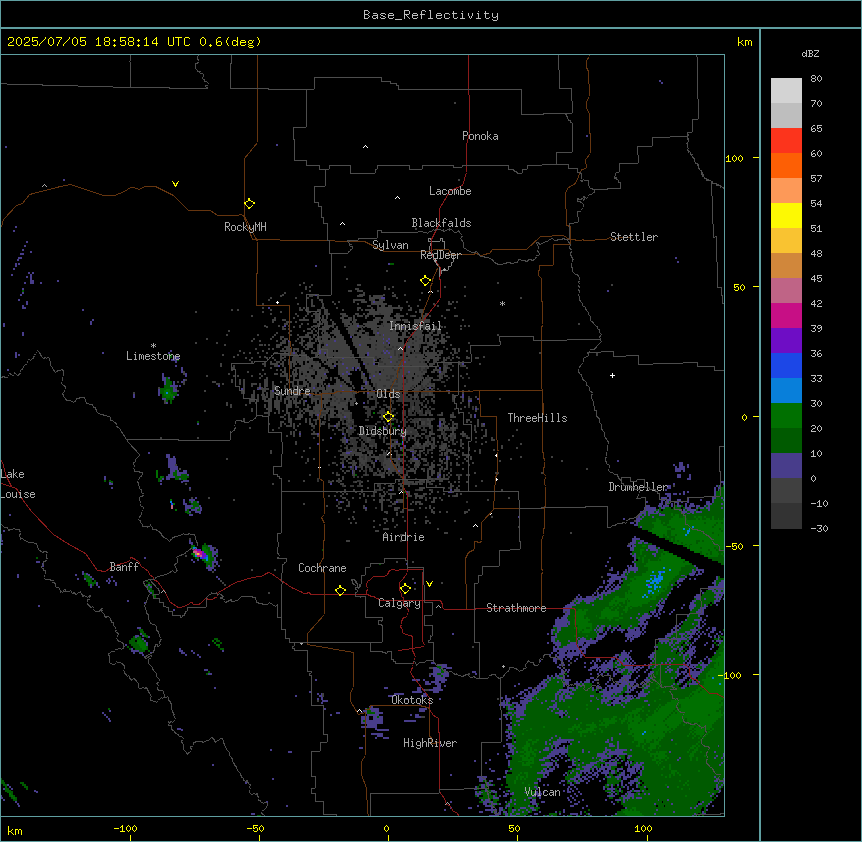Click the RedDeer city label

pyautogui.click(x=440, y=255)
